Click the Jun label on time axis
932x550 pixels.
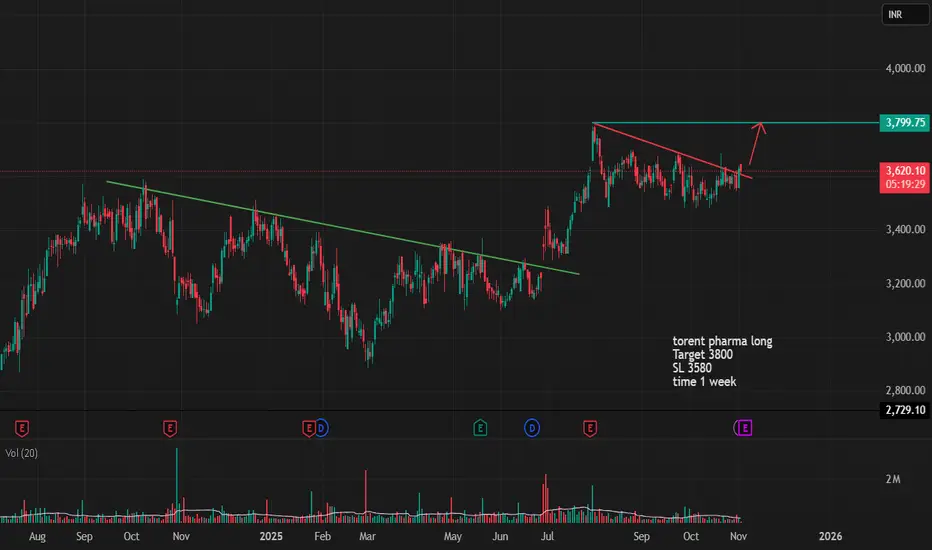click(x=500, y=536)
